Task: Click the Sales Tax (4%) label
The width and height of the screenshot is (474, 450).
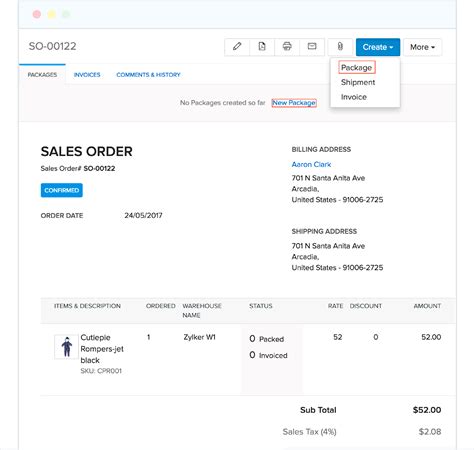Action: pos(309,432)
